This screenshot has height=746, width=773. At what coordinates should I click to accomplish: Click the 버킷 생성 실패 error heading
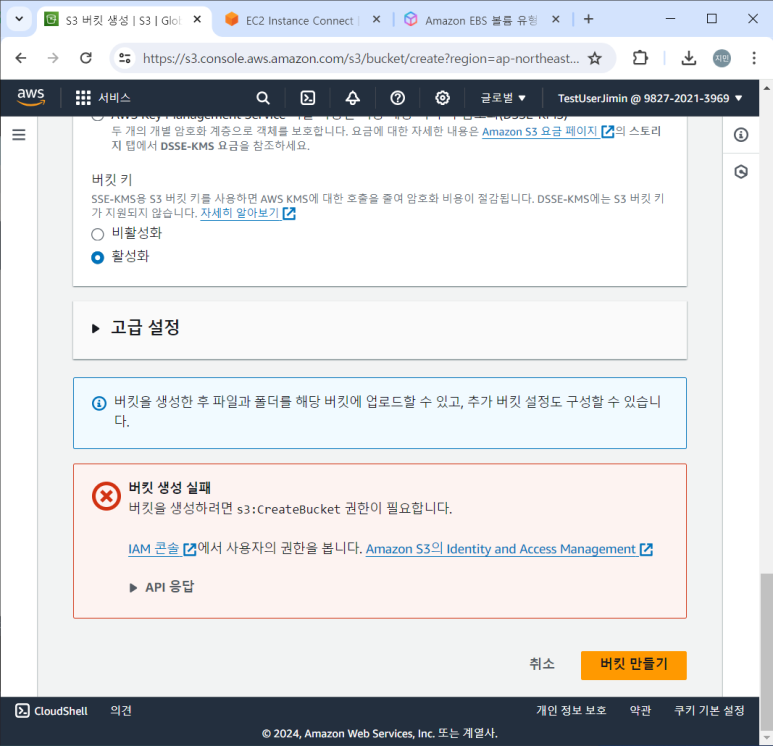(x=170, y=488)
